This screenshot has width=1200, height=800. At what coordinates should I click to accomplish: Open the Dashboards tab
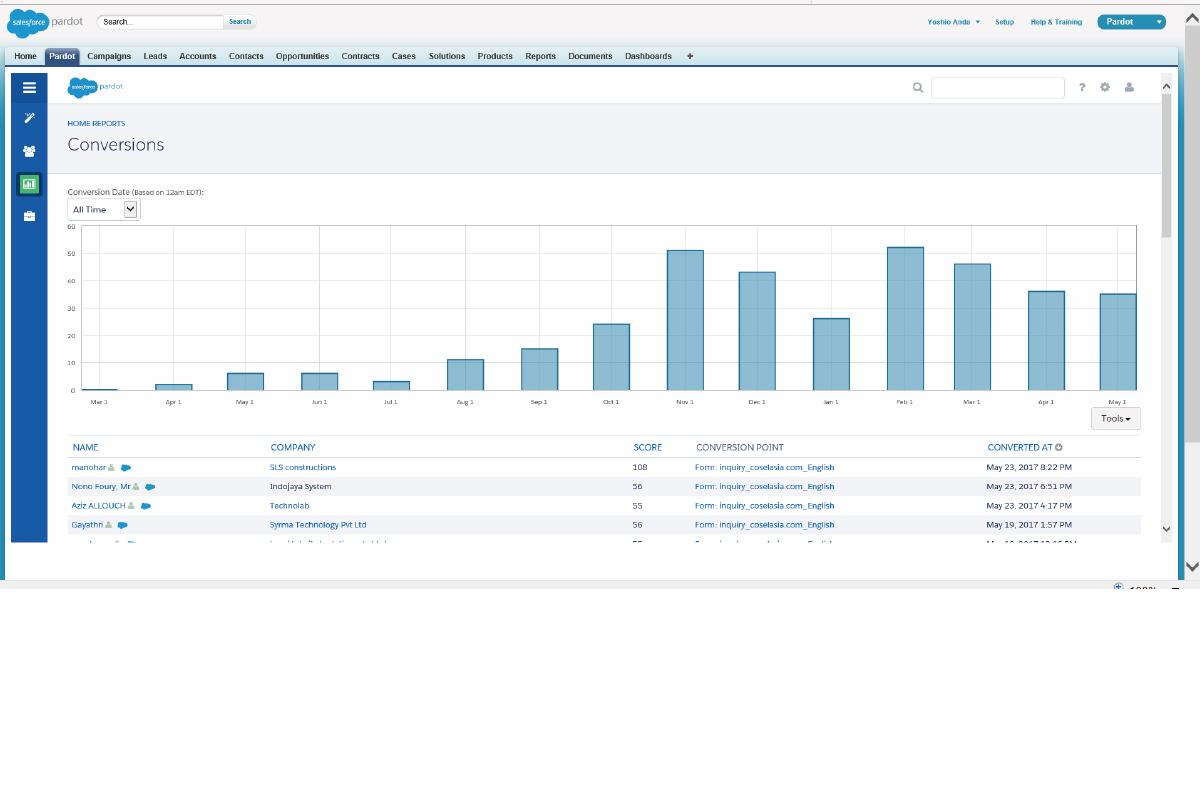click(648, 56)
